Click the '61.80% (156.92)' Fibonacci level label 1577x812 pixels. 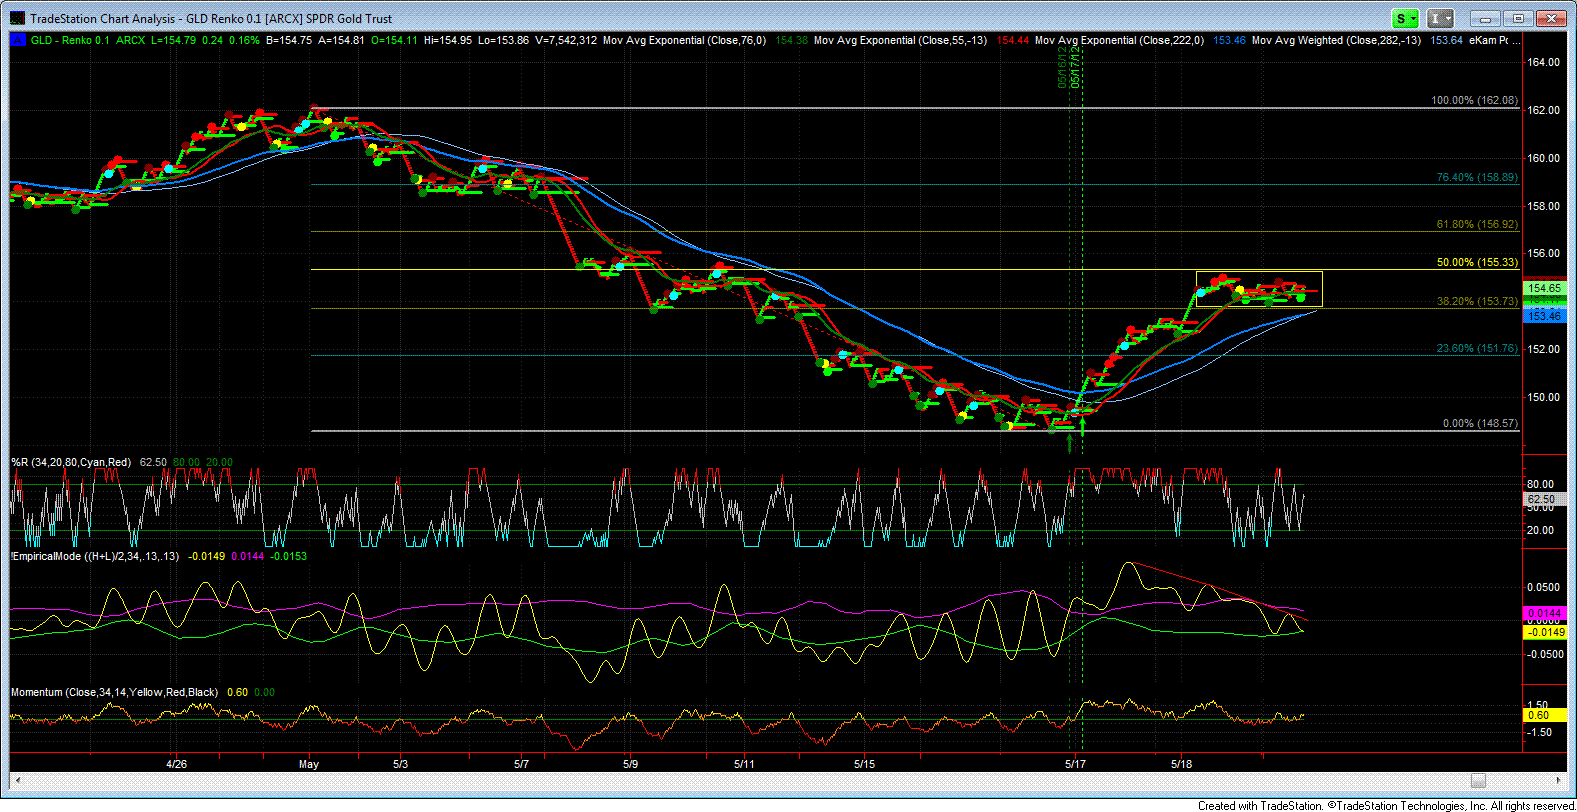pos(1477,224)
